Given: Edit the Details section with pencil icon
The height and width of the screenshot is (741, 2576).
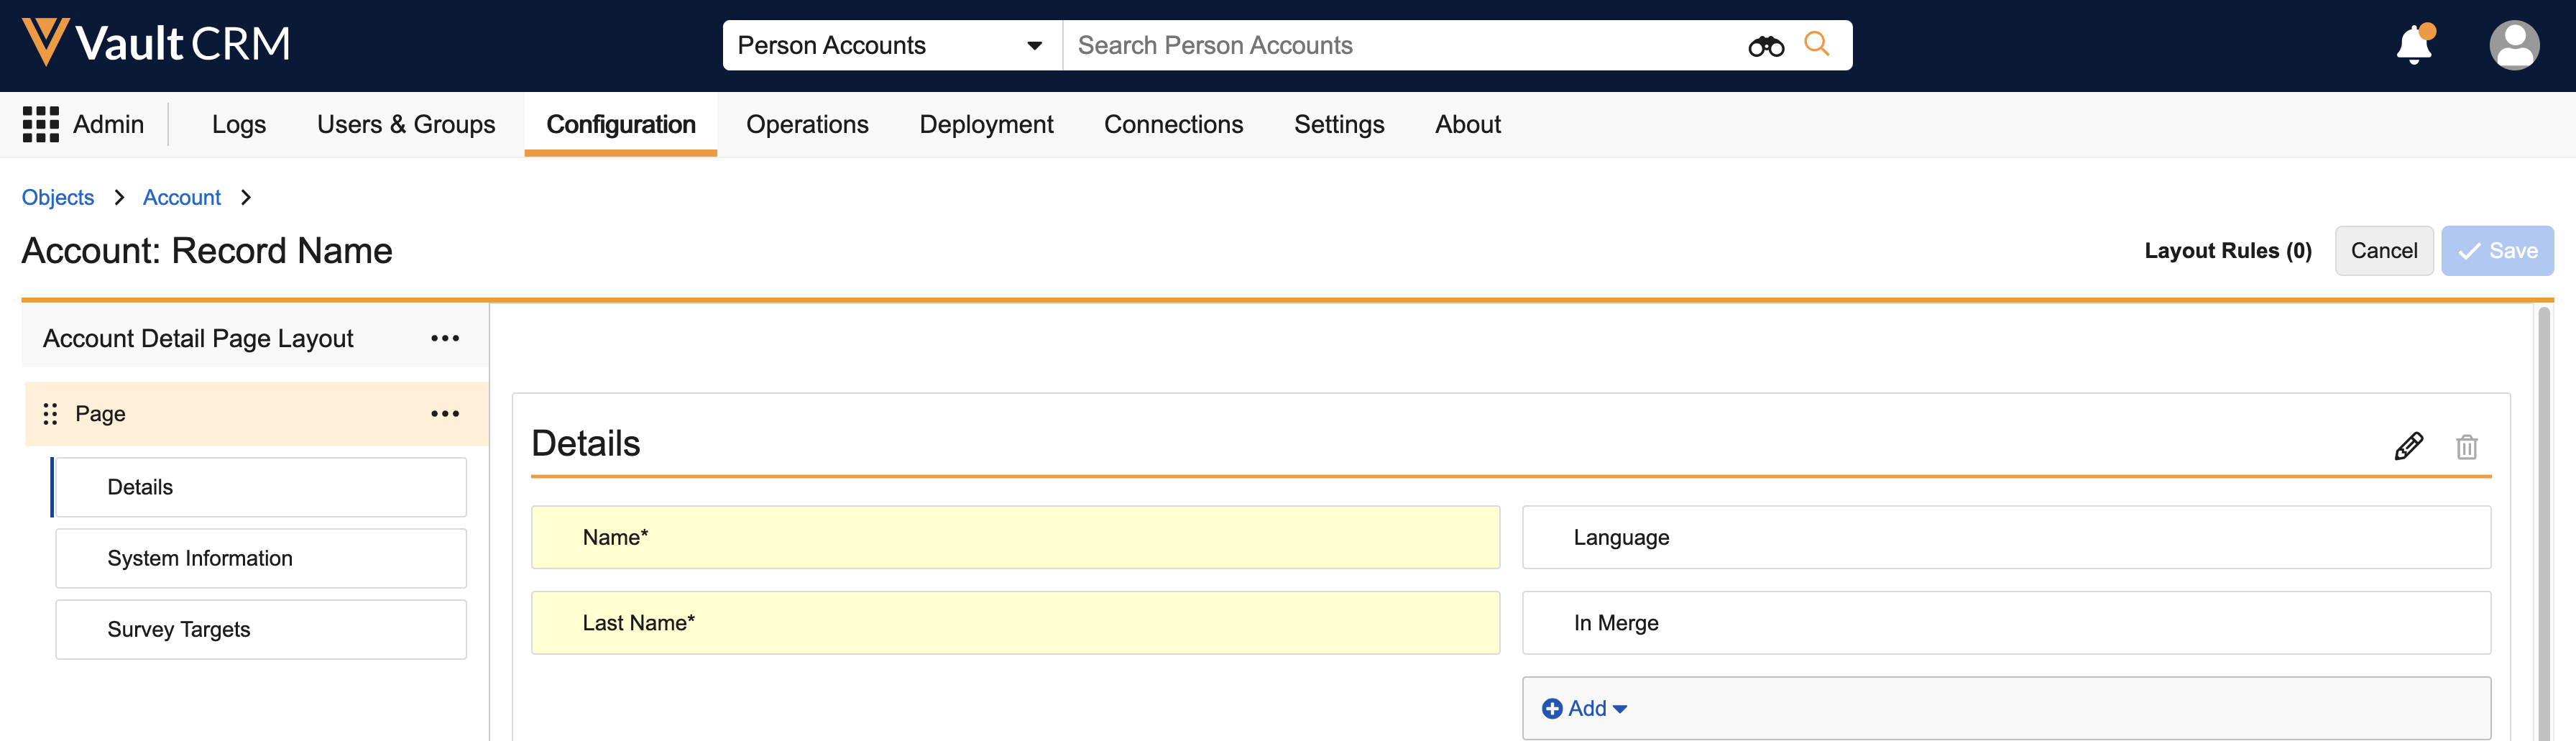Looking at the screenshot, I should coord(2408,446).
